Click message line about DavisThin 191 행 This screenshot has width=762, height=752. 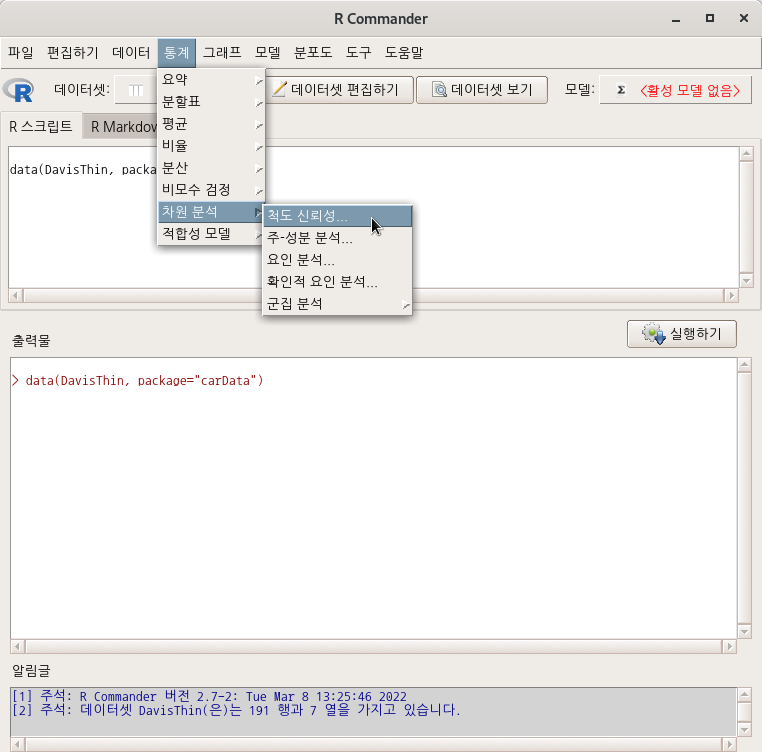tap(236, 711)
